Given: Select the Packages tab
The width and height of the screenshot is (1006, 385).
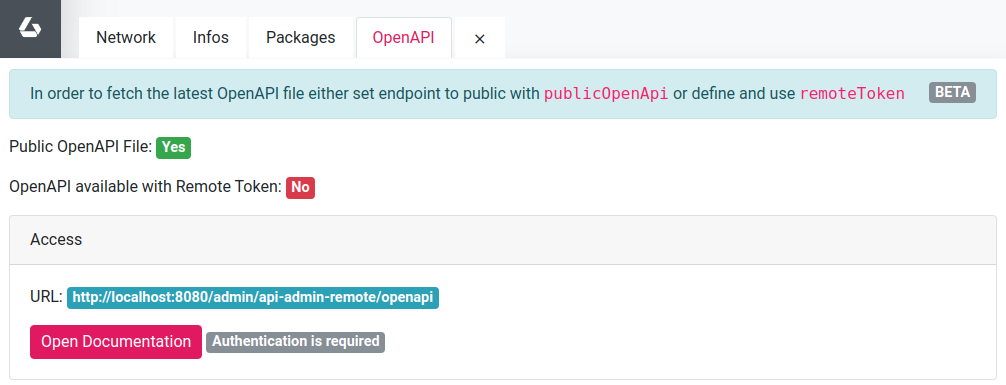Looking at the screenshot, I should tap(300, 38).
